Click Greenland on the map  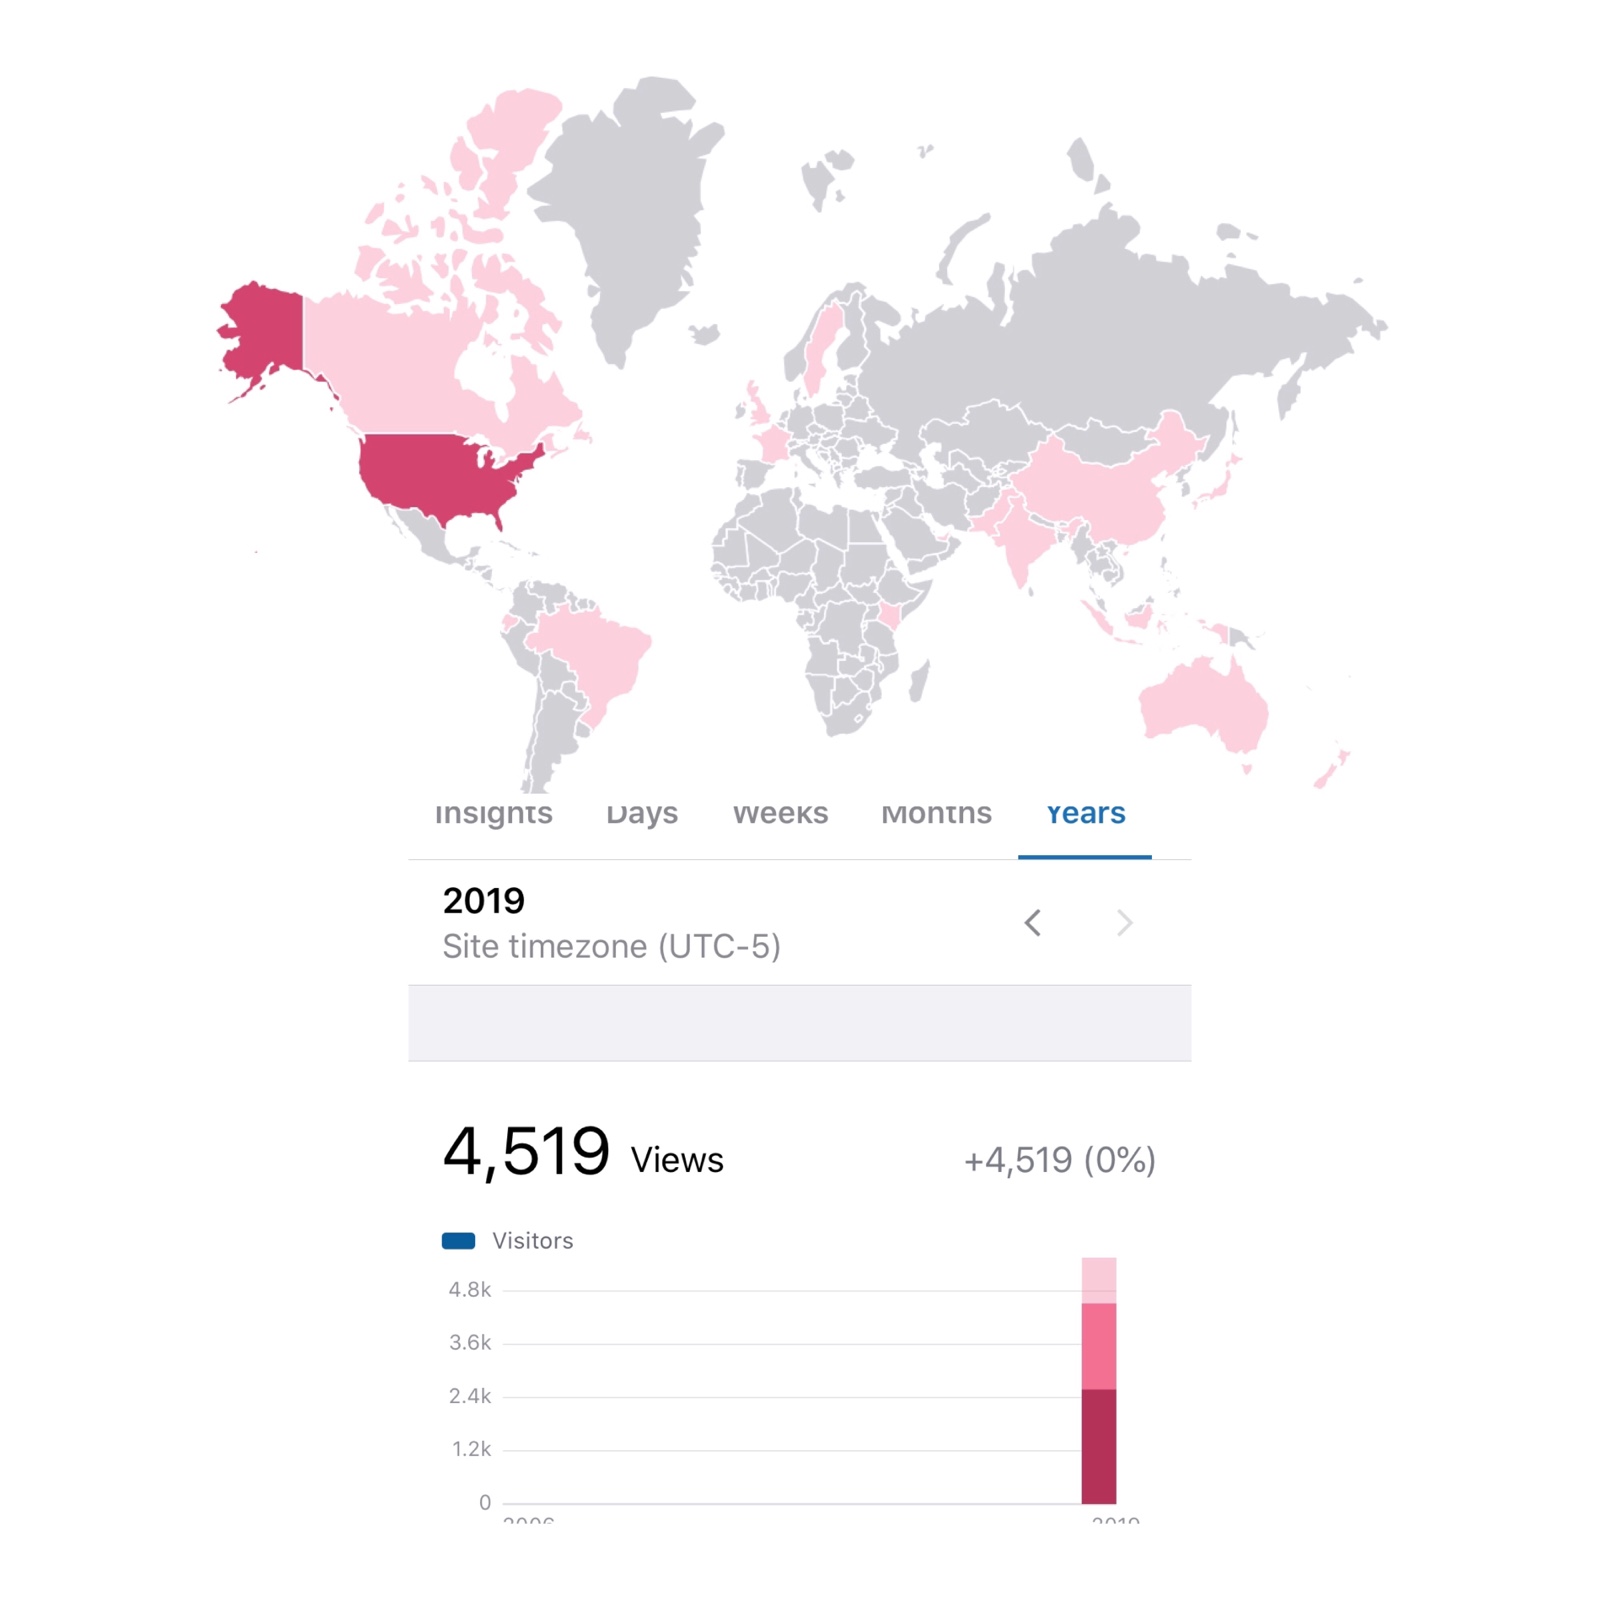point(630,200)
